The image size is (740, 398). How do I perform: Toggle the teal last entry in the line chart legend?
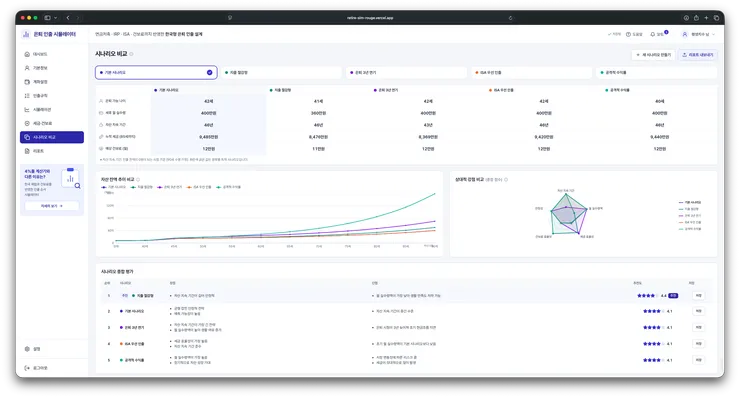pyautogui.click(x=228, y=187)
